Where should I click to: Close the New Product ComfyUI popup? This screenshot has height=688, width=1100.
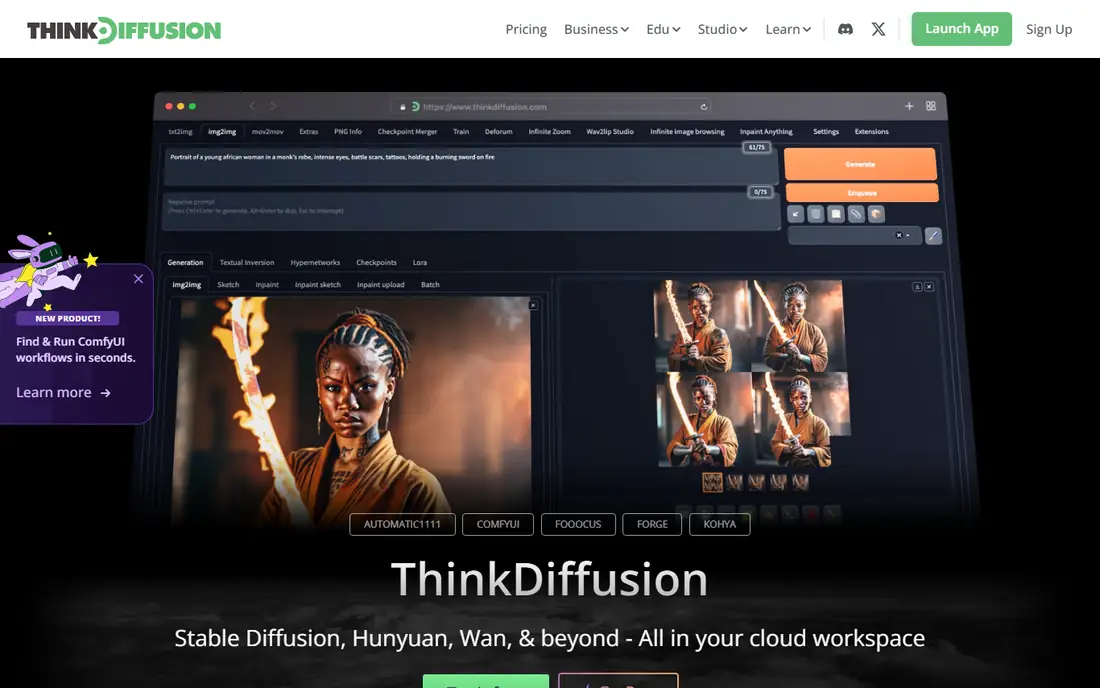(138, 278)
